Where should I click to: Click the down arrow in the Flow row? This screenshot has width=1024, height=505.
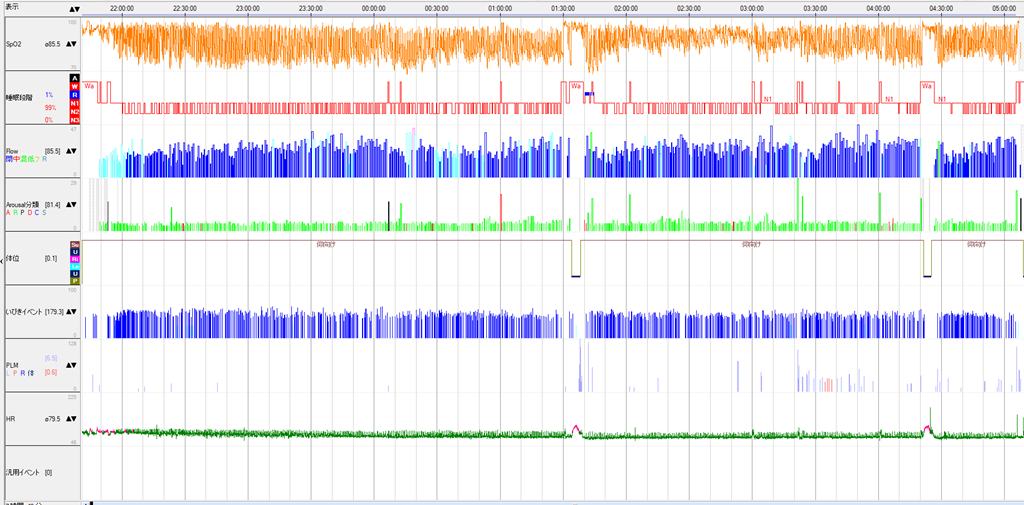click(x=75, y=151)
